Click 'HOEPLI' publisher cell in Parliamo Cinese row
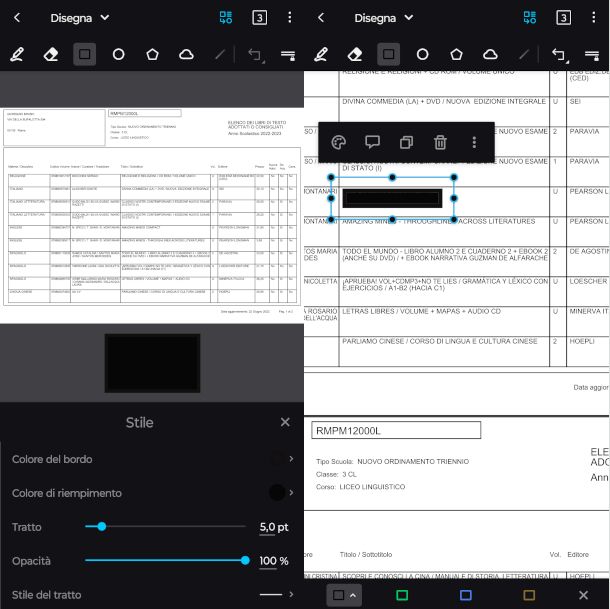The height and width of the screenshot is (609, 610). (x=582, y=341)
